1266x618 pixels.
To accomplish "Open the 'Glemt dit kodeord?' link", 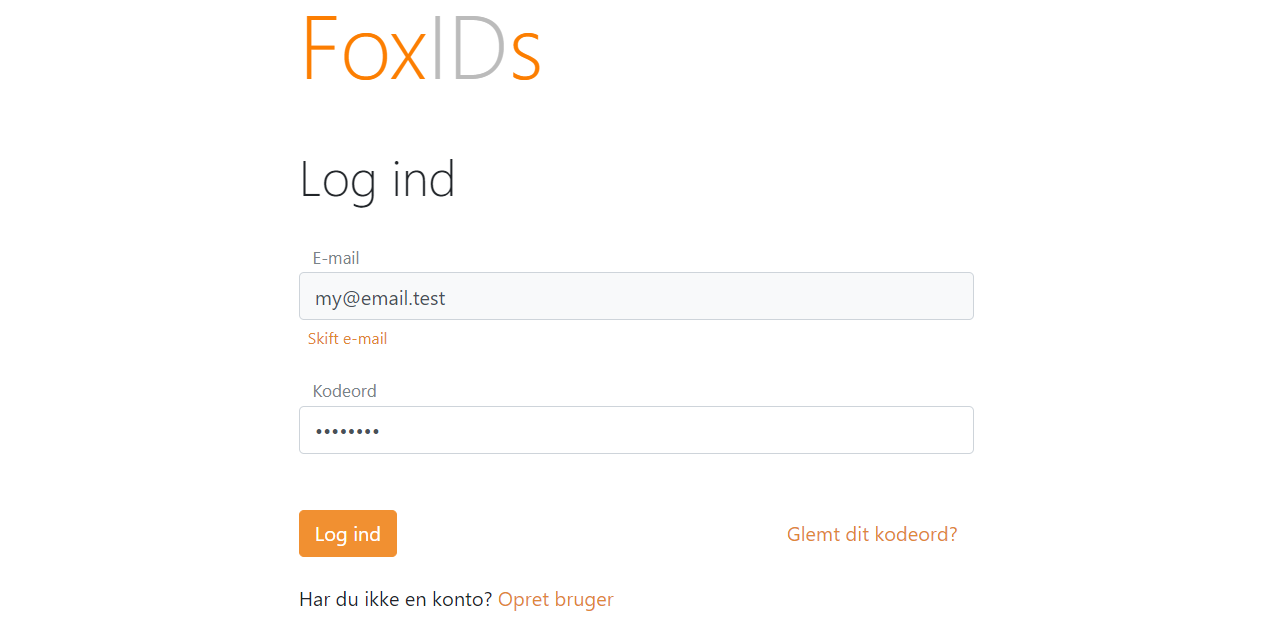I will [x=872, y=534].
